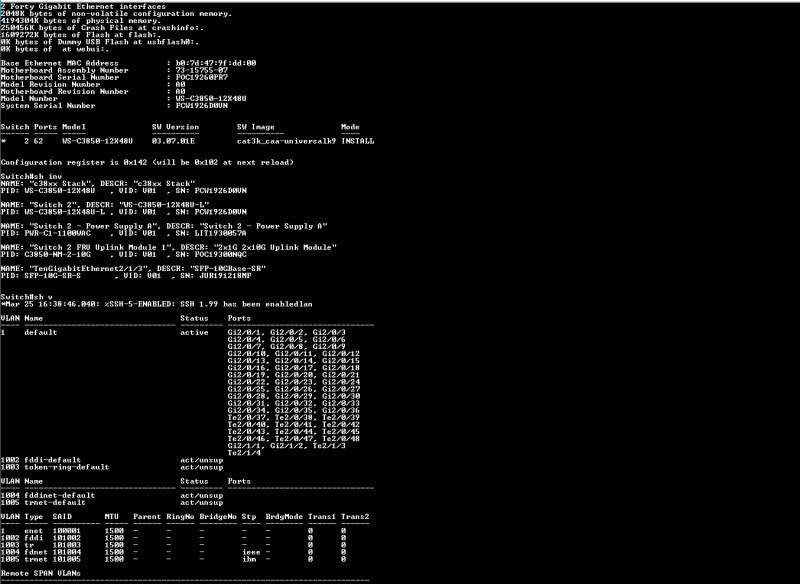Click SAID value 101005
Image resolution: width=800 pixels, height=584 pixels.
[x=67, y=560]
